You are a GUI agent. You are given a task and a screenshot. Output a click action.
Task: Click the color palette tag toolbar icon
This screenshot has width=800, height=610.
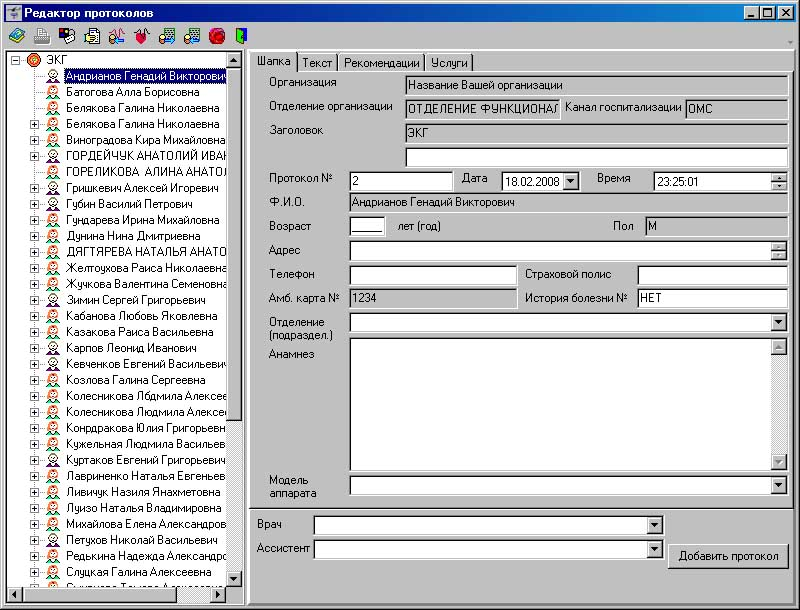click(x=67, y=36)
